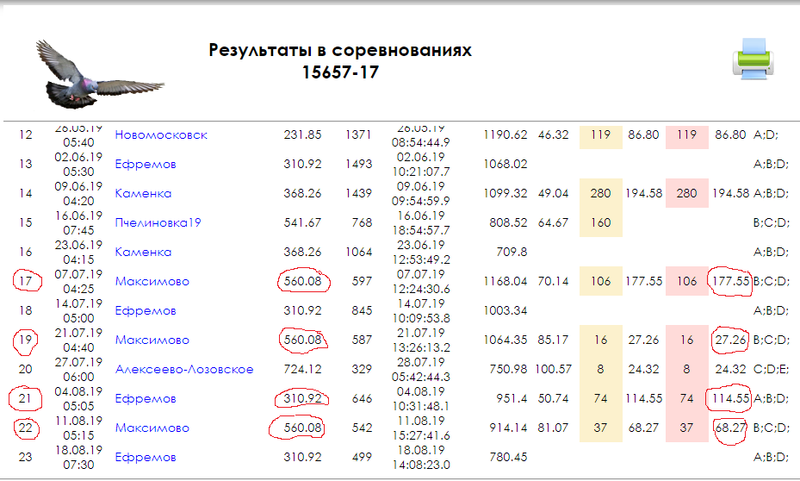Click the category text A;D; in row 12
The width and height of the screenshot is (800, 481).
click(765, 135)
